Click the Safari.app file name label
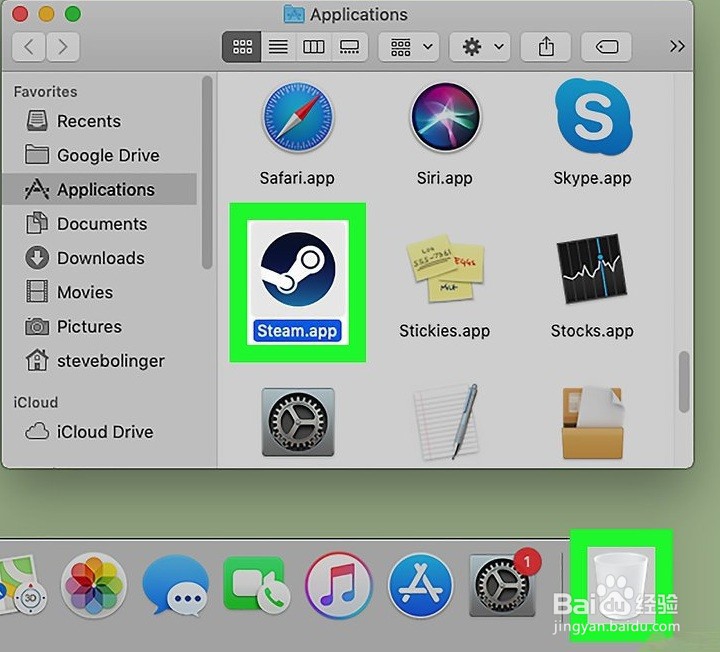This screenshot has height=652, width=720. 297,178
